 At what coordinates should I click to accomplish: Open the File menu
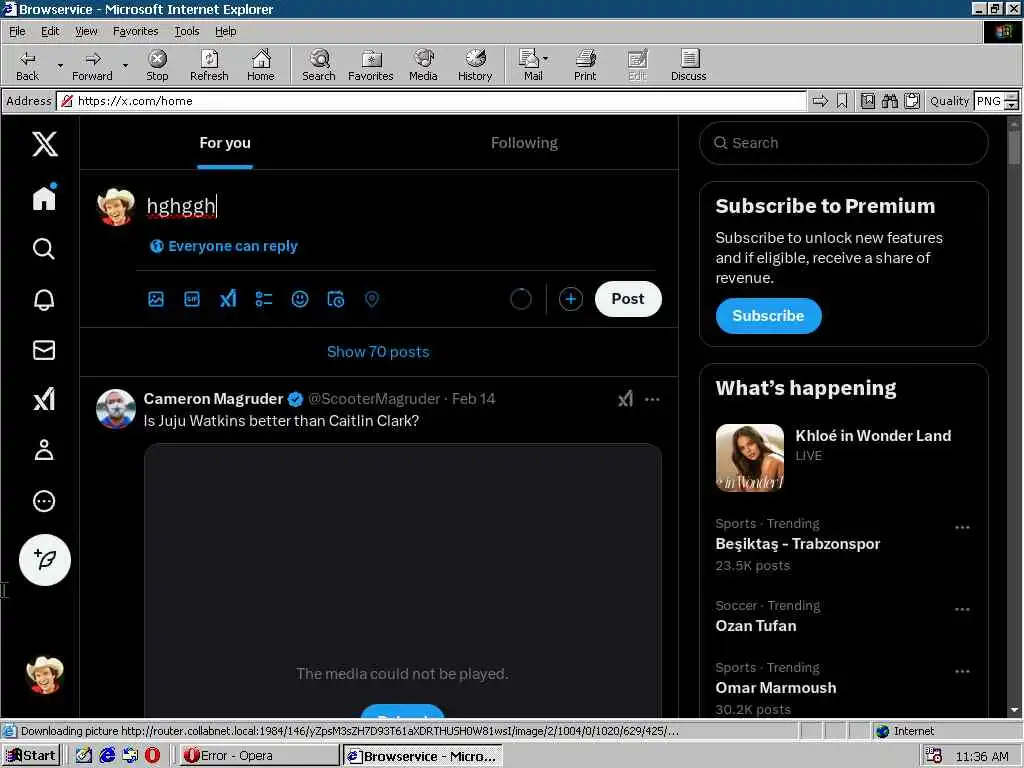tap(17, 31)
